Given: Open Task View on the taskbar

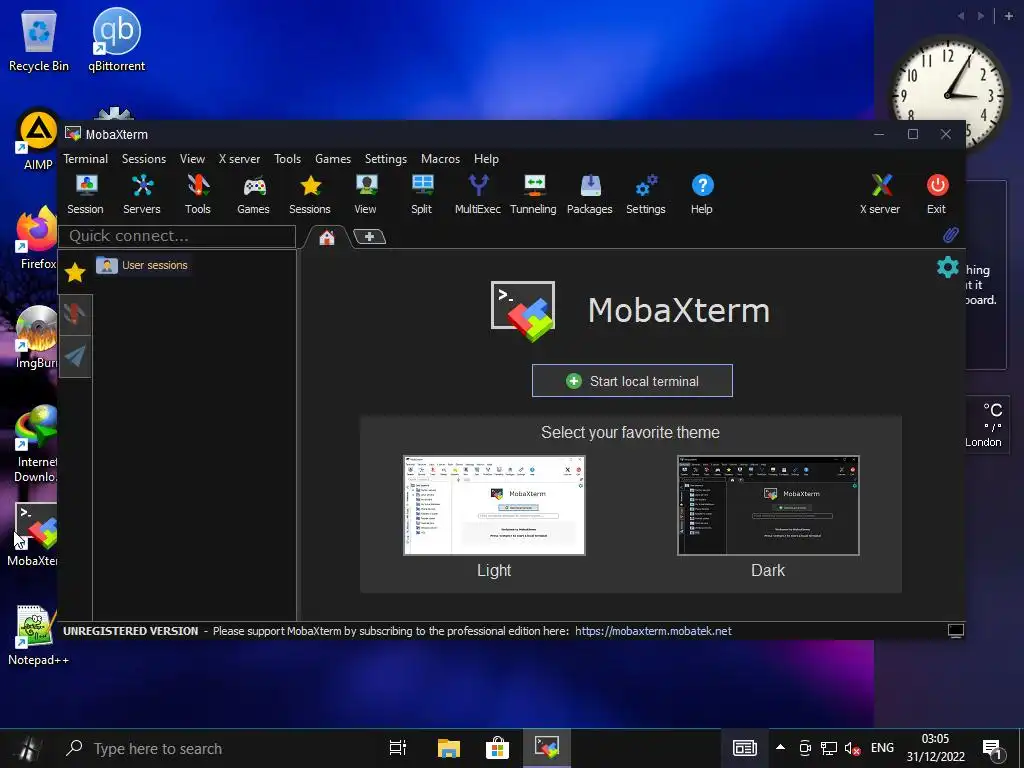Looking at the screenshot, I should 398,748.
